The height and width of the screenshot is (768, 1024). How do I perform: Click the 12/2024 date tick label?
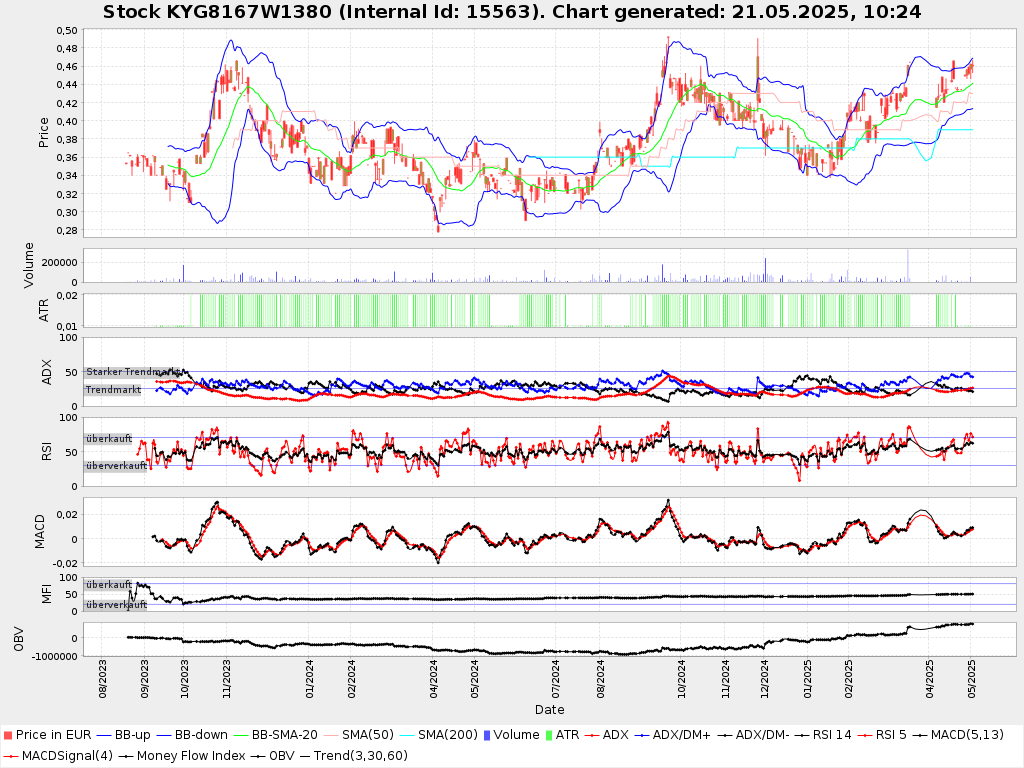click(x=765, y=679)
